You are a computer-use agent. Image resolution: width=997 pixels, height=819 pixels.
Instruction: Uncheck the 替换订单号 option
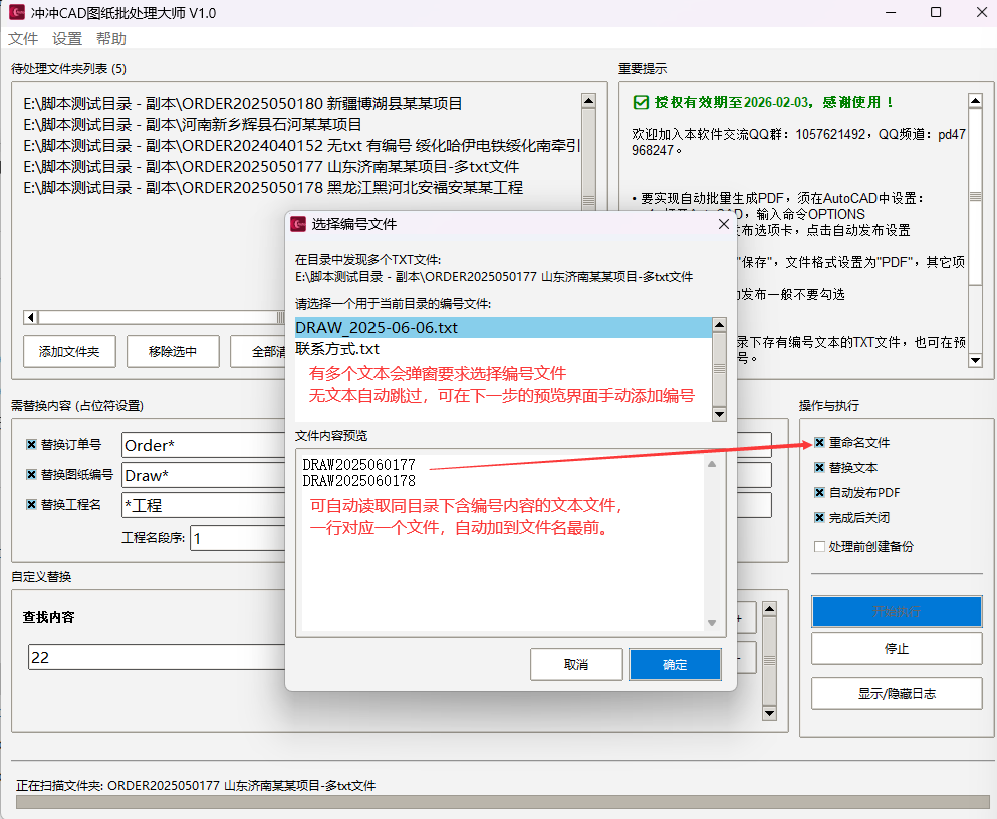[31, 444]
